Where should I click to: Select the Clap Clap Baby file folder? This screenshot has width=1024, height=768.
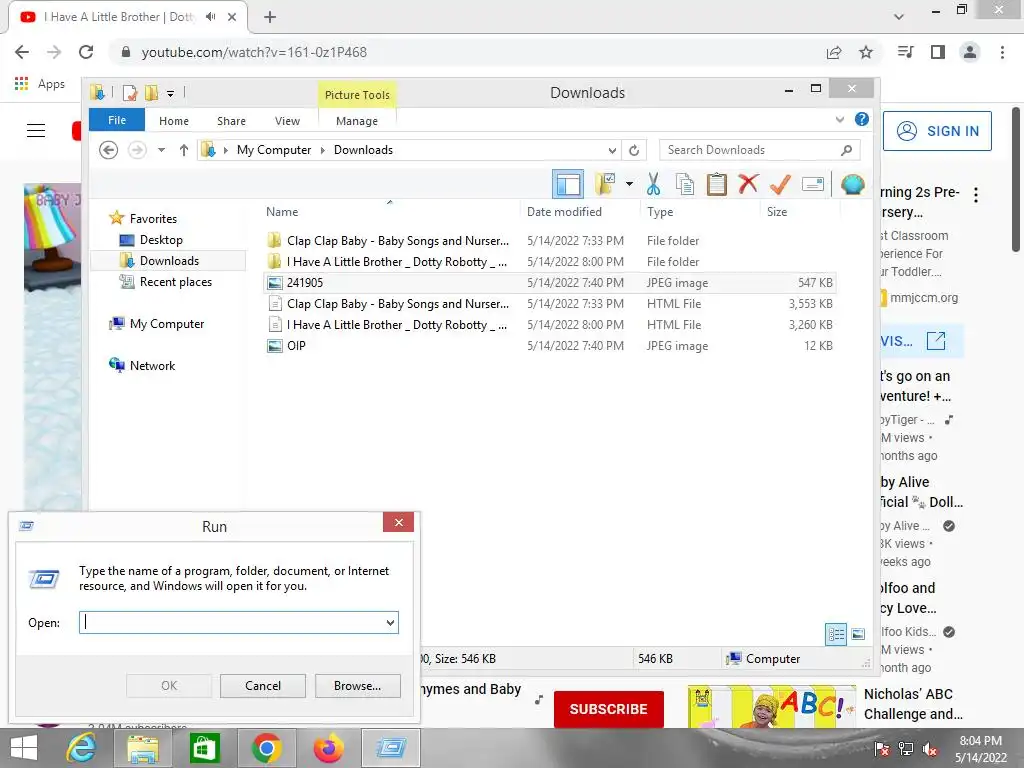[550, 241]
